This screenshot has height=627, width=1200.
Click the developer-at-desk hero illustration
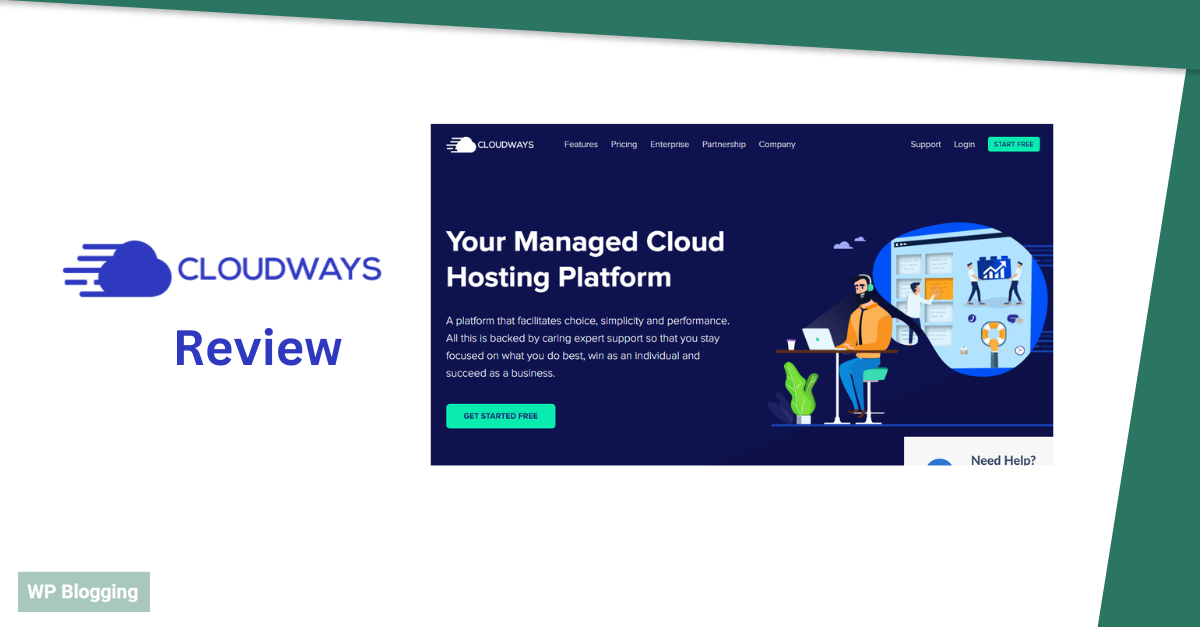coord(910,325)
